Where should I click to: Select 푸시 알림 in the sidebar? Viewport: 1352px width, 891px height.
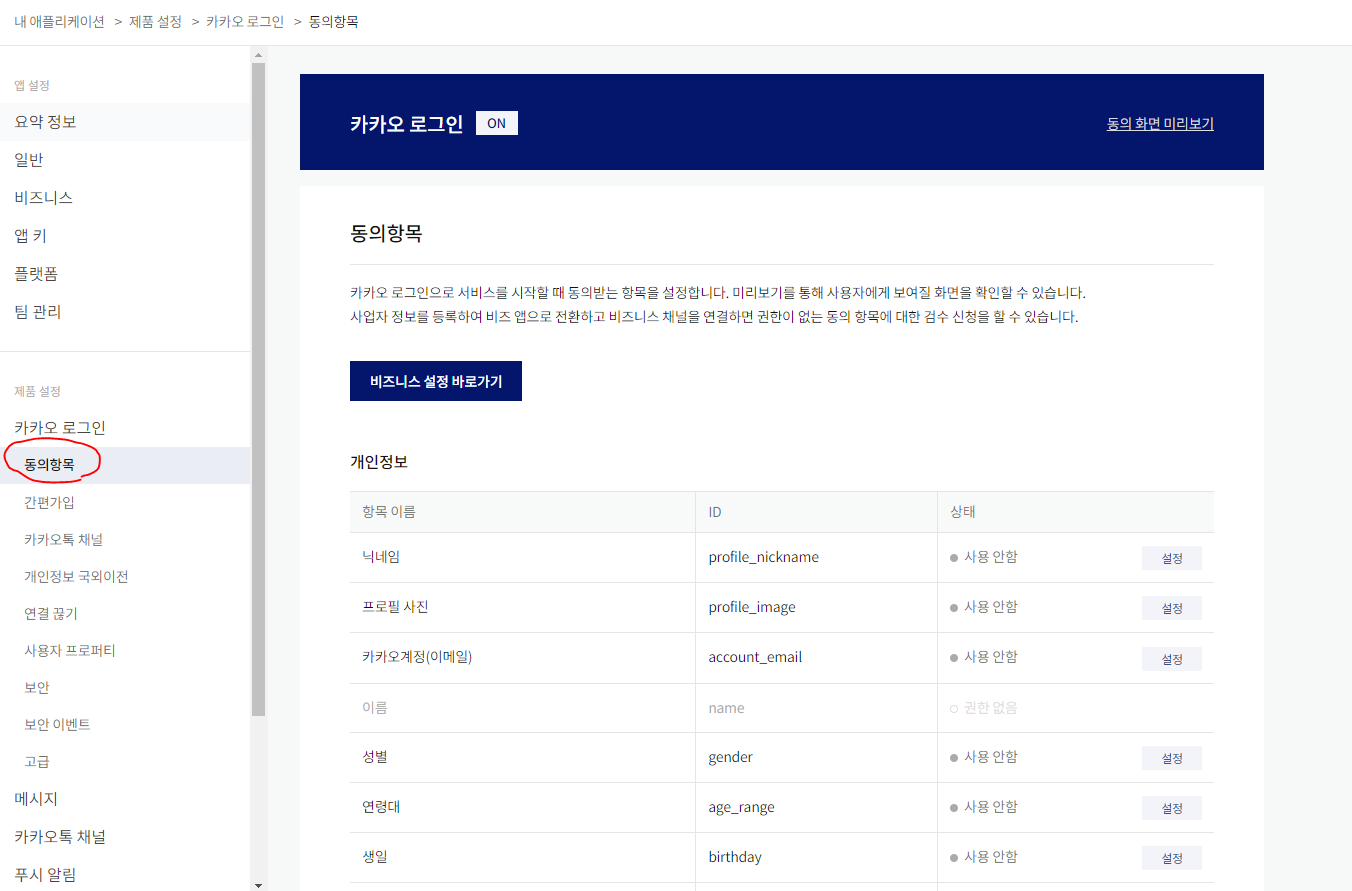[125, 875]
